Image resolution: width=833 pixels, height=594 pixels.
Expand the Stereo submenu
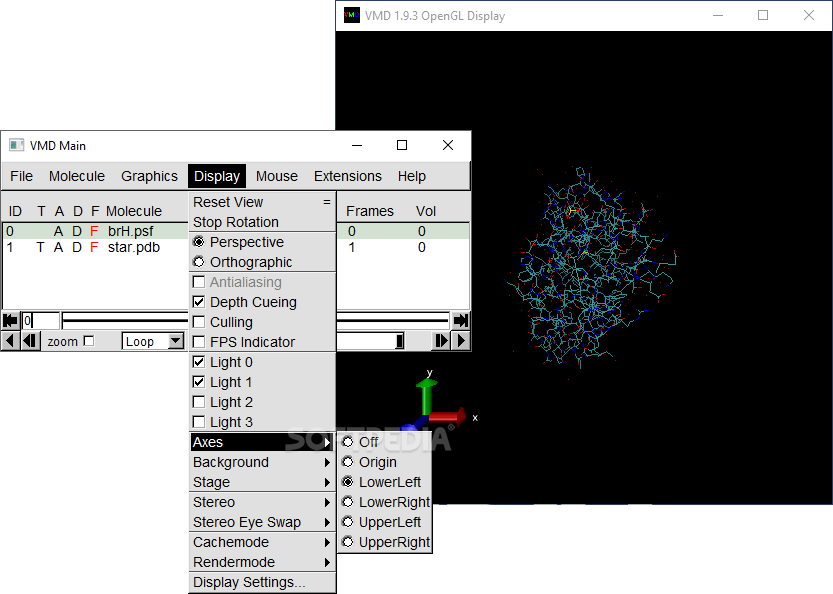pos(262,502)
